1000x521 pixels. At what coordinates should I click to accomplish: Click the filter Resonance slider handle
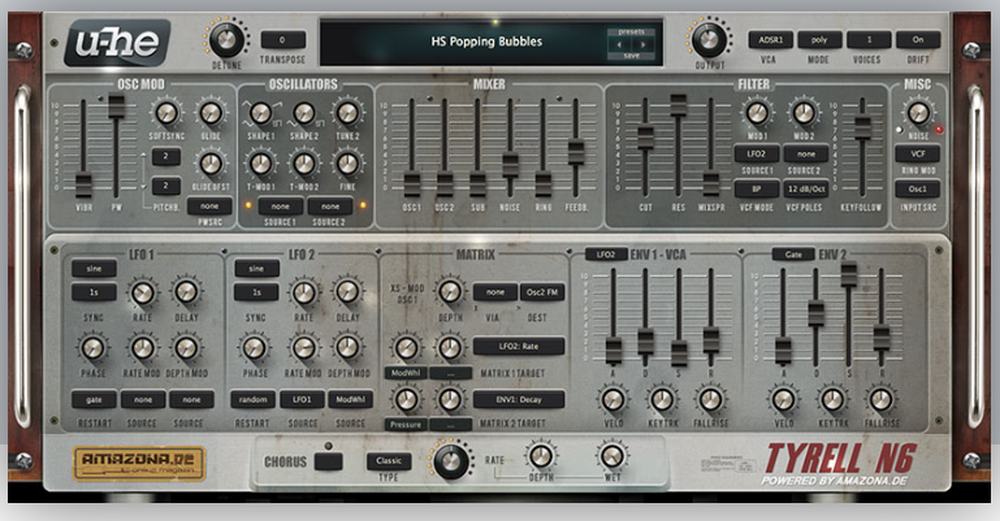pyautogui.click(x=679, y=105)
